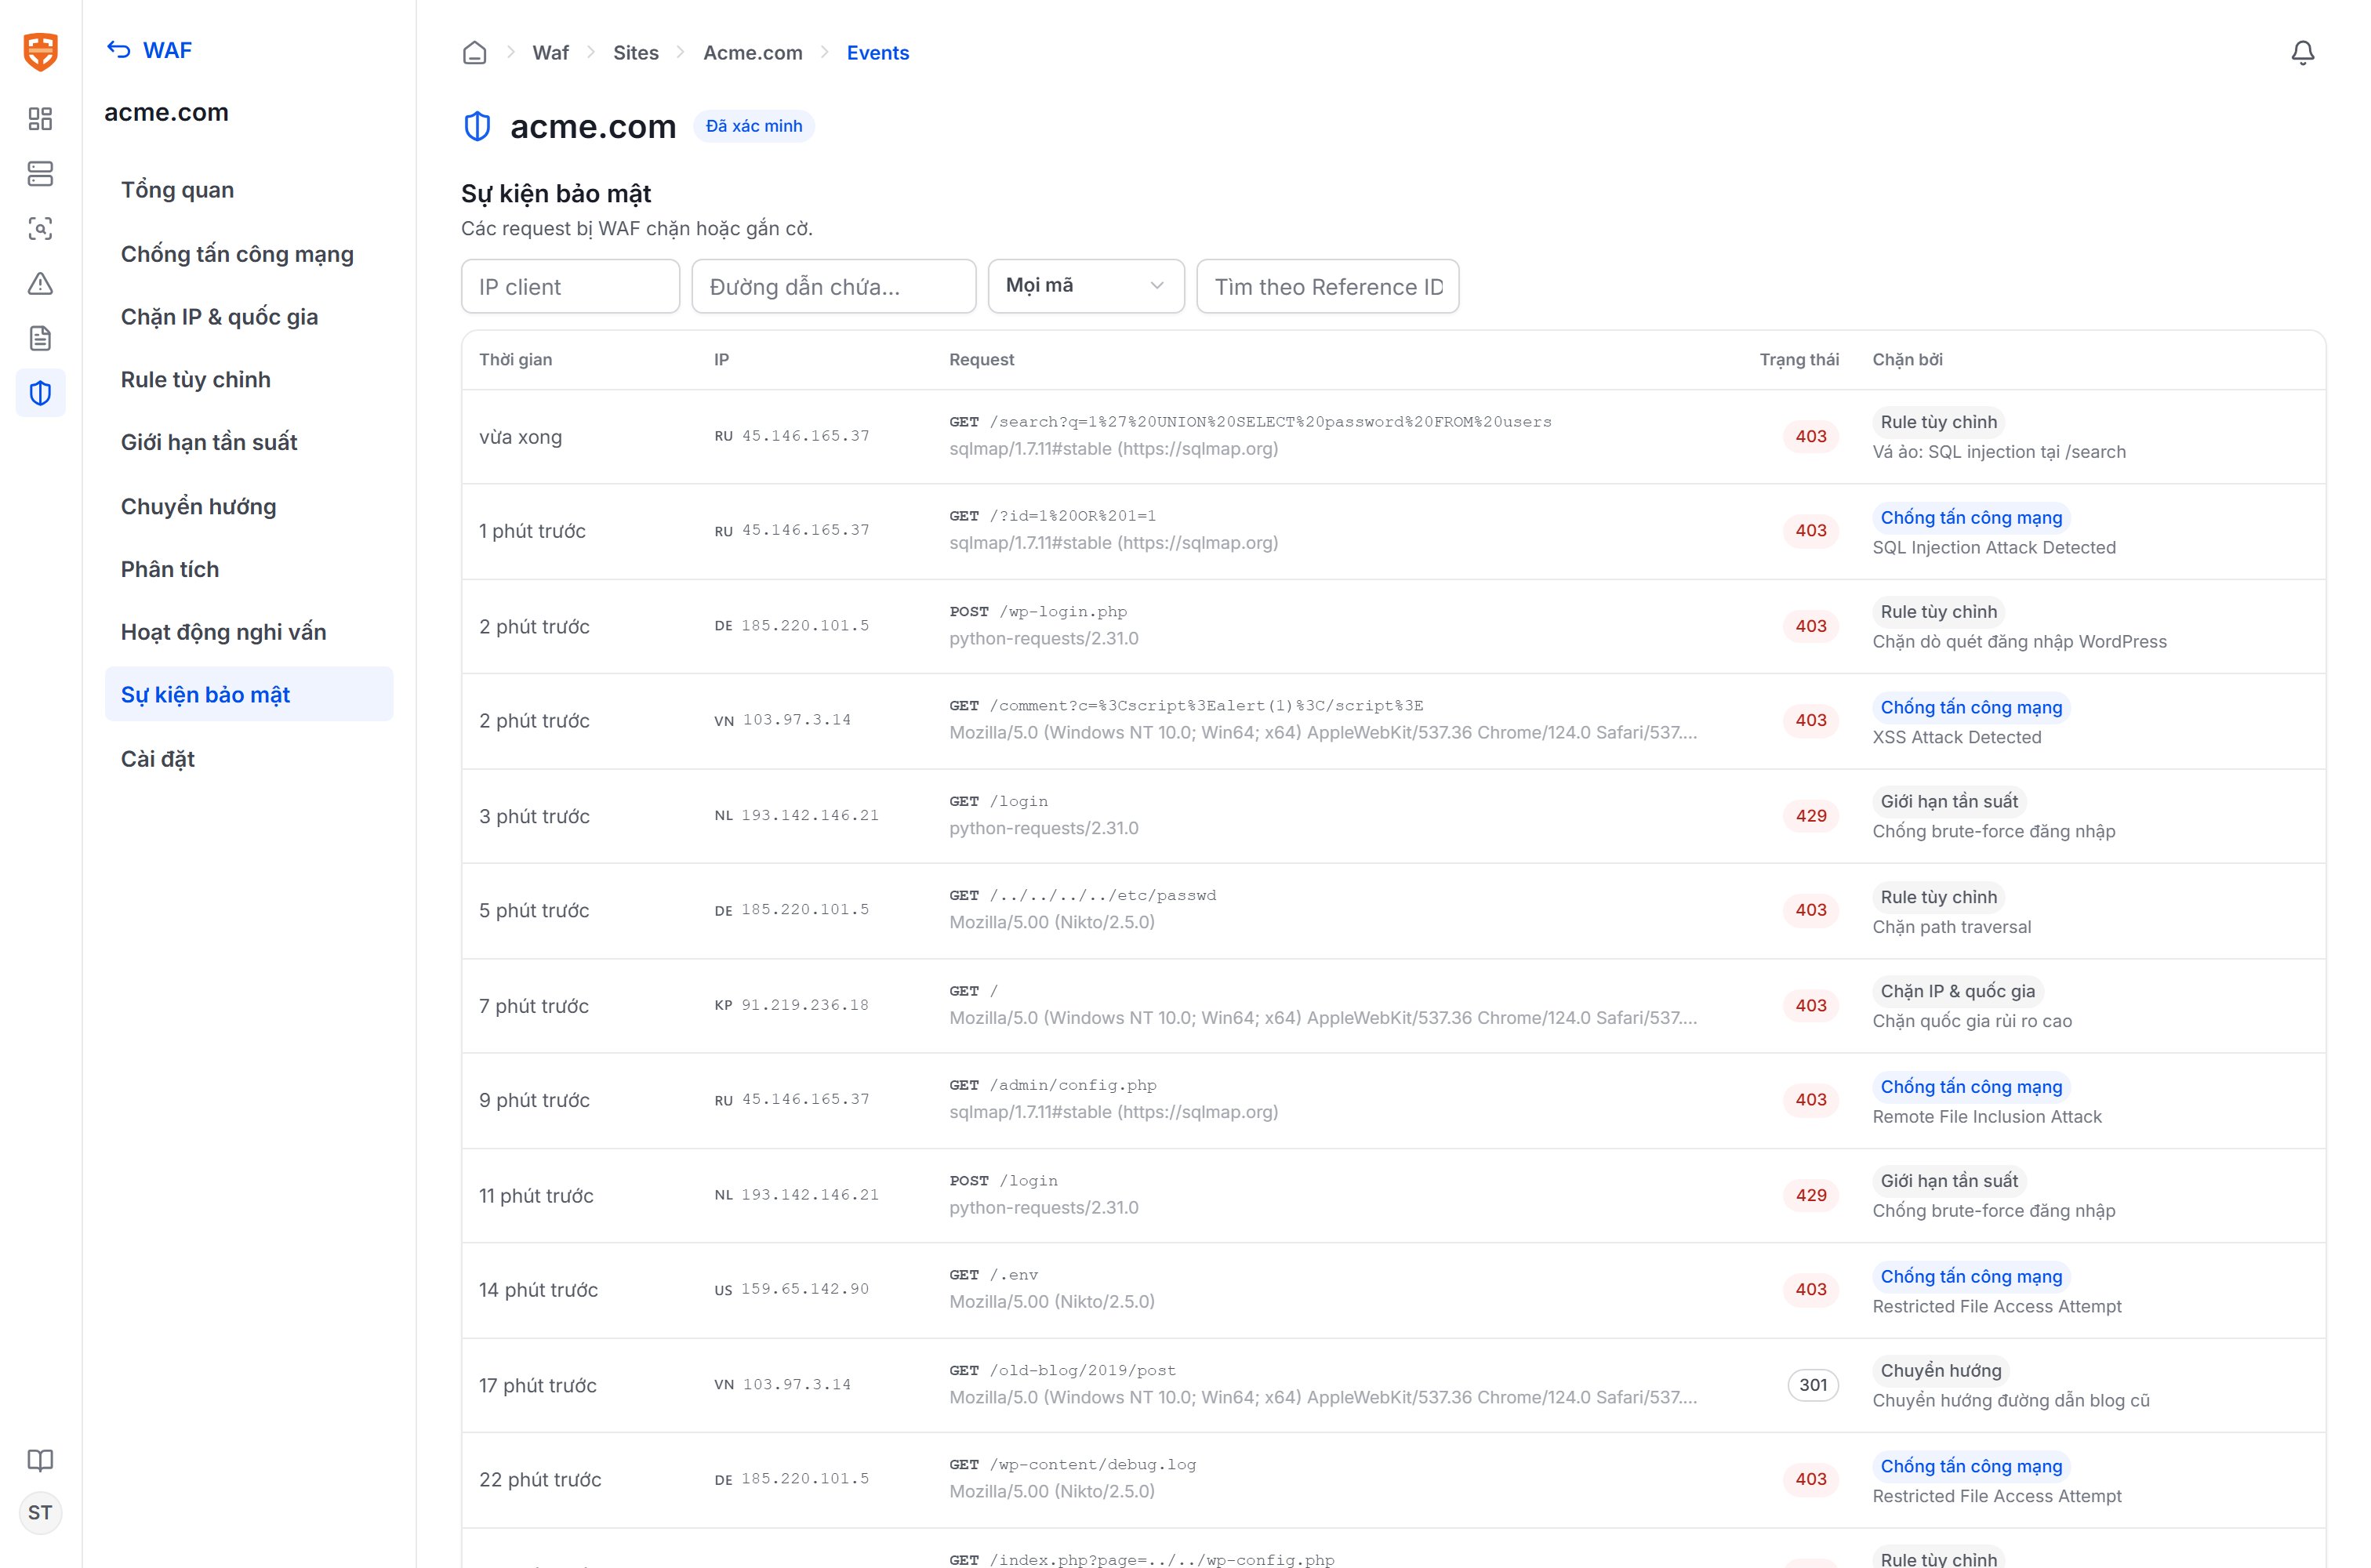Click Rule tùy chỉnh tag on the vừa xong row

click(1938, 422)
